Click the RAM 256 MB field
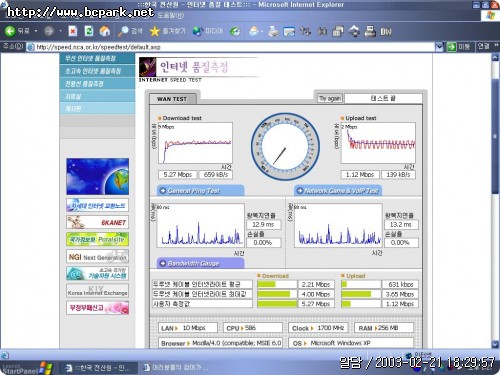The width and height of the screenshot is (500, 375). coord(384,328)
